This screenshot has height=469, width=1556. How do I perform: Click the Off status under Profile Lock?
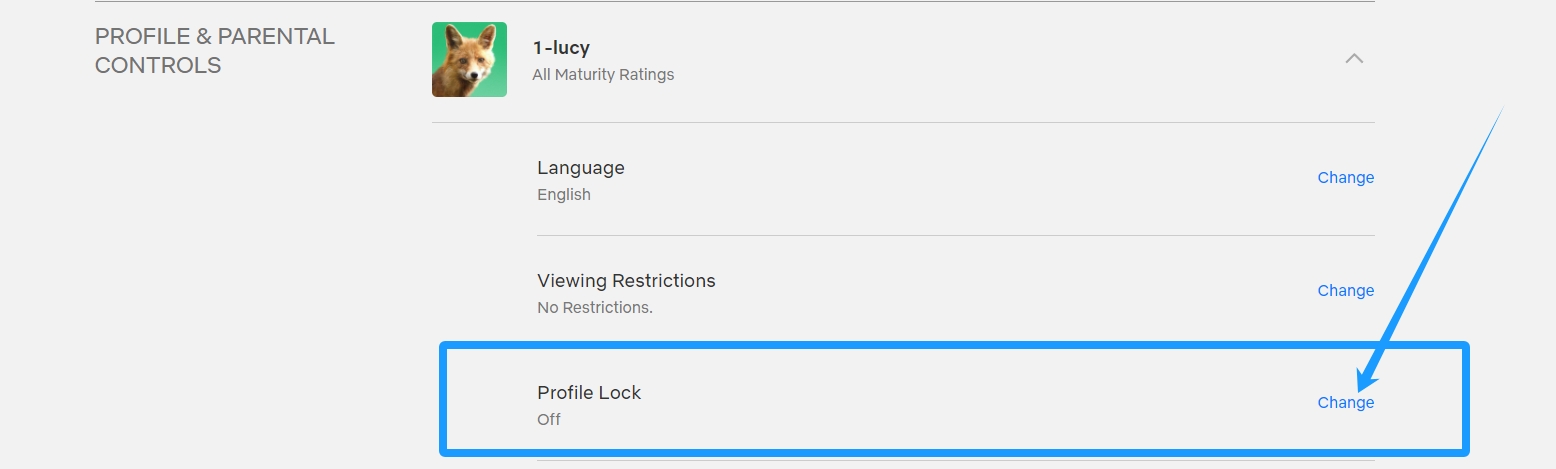coord(549,419)
